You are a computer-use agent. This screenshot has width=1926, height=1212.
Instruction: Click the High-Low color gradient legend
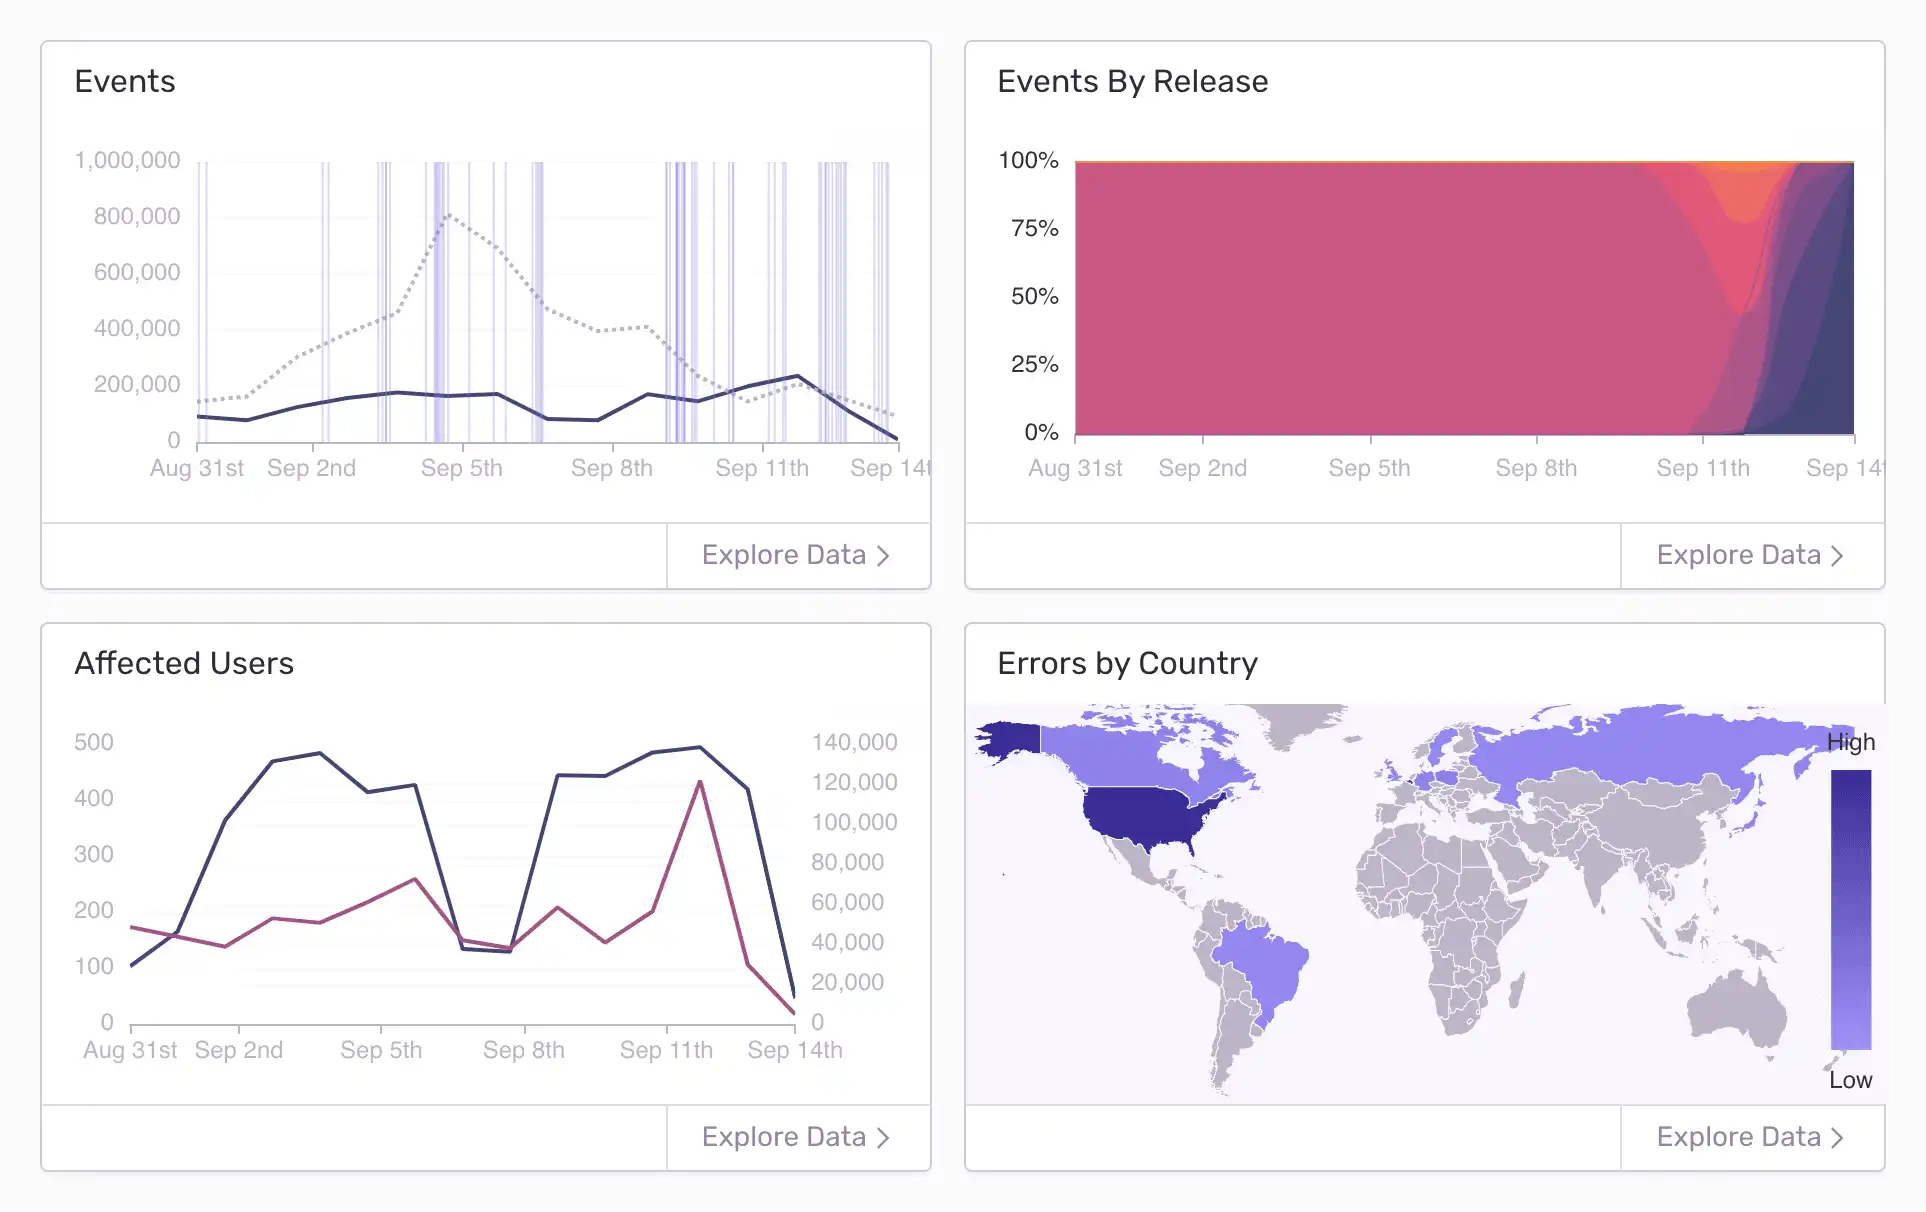1850,910
